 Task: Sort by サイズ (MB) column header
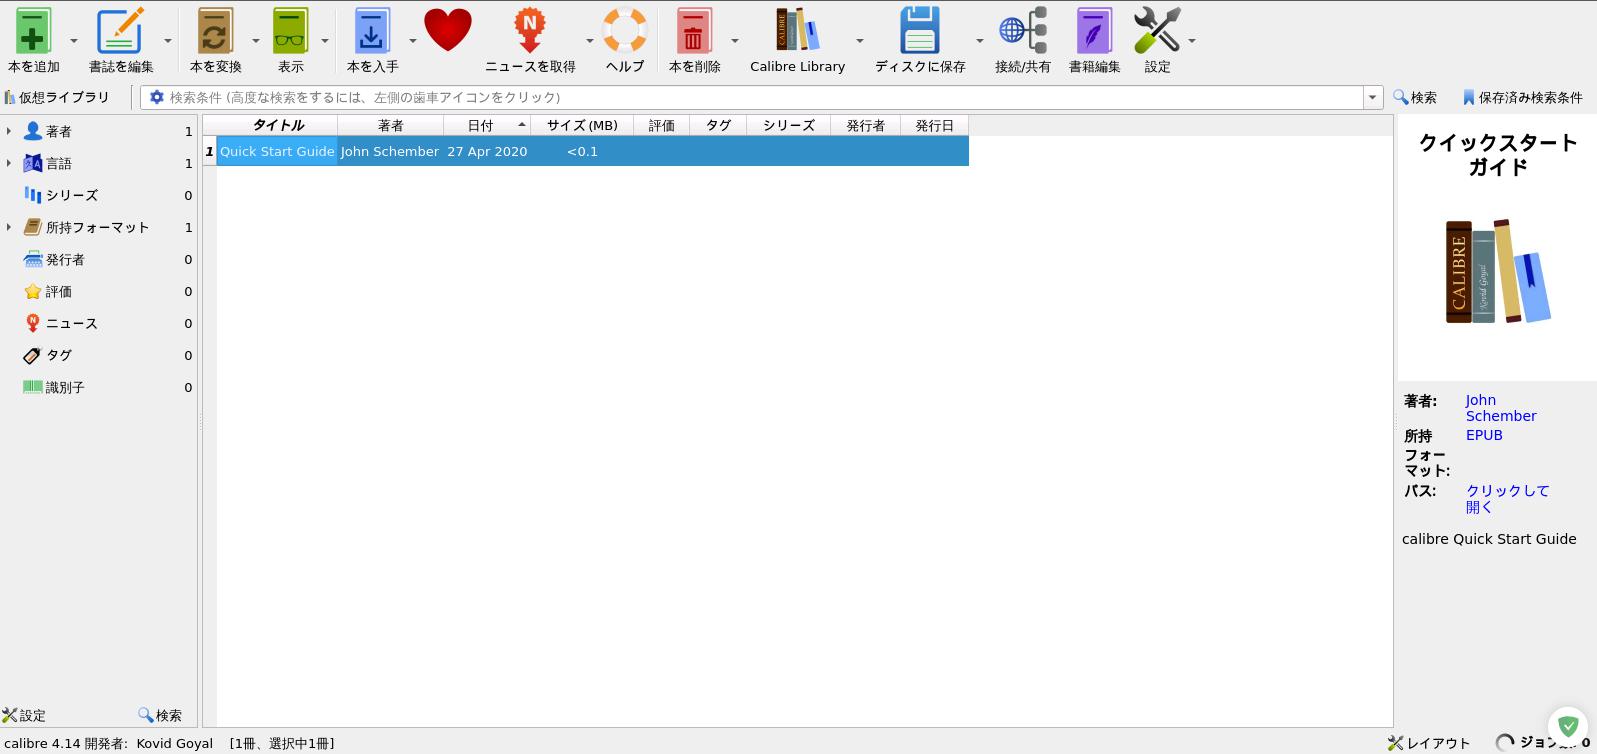click(582, 125)
